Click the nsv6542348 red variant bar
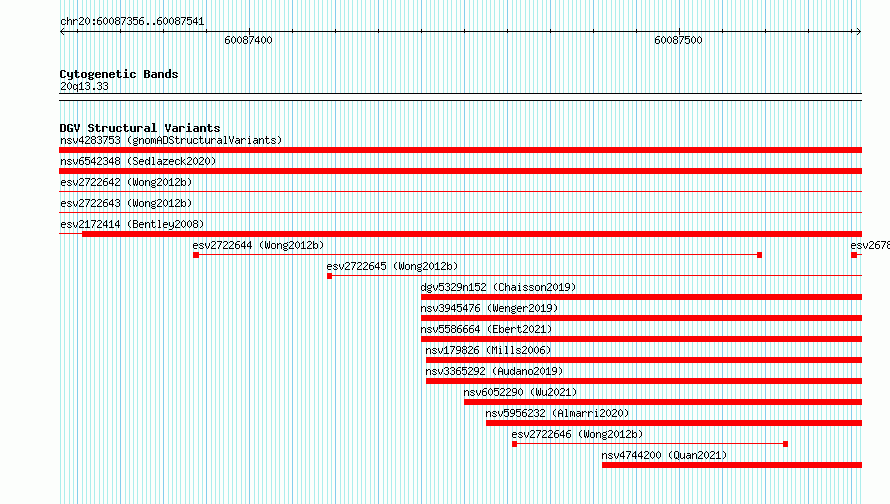Image resolution: width=890 pixels, height=504 pixels. tap(460, 171)
